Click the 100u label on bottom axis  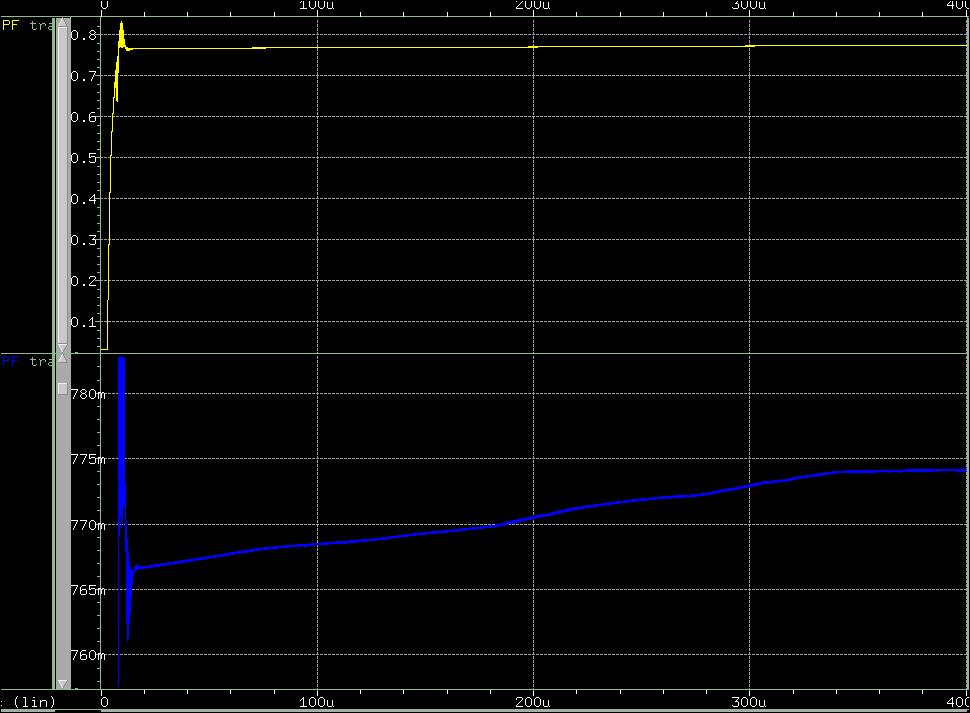pos(316,702)
